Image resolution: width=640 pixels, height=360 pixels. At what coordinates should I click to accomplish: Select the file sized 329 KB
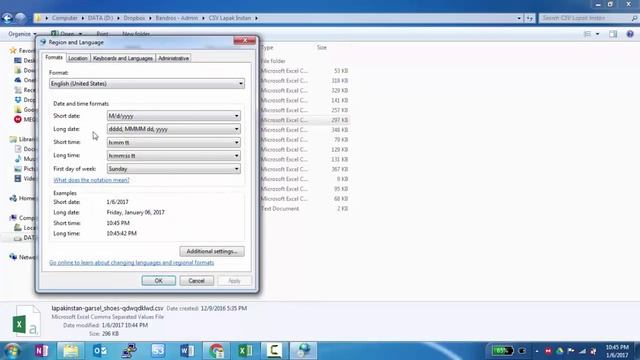click(304, 91)
